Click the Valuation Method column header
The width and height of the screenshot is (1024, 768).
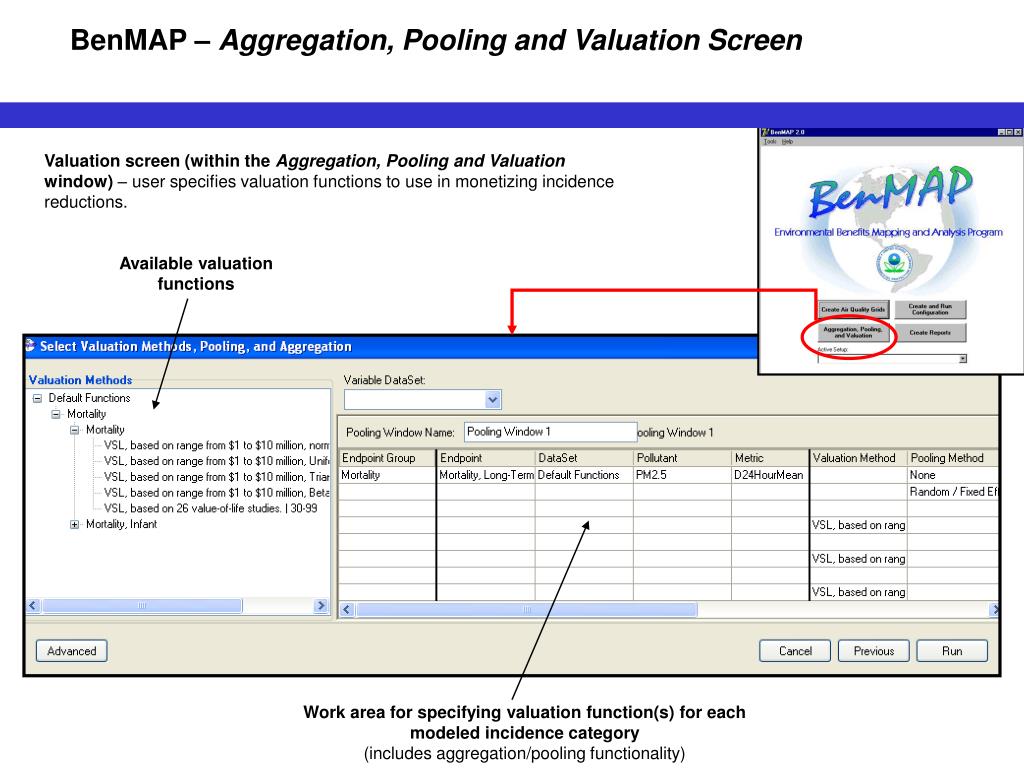pos(859,458)
